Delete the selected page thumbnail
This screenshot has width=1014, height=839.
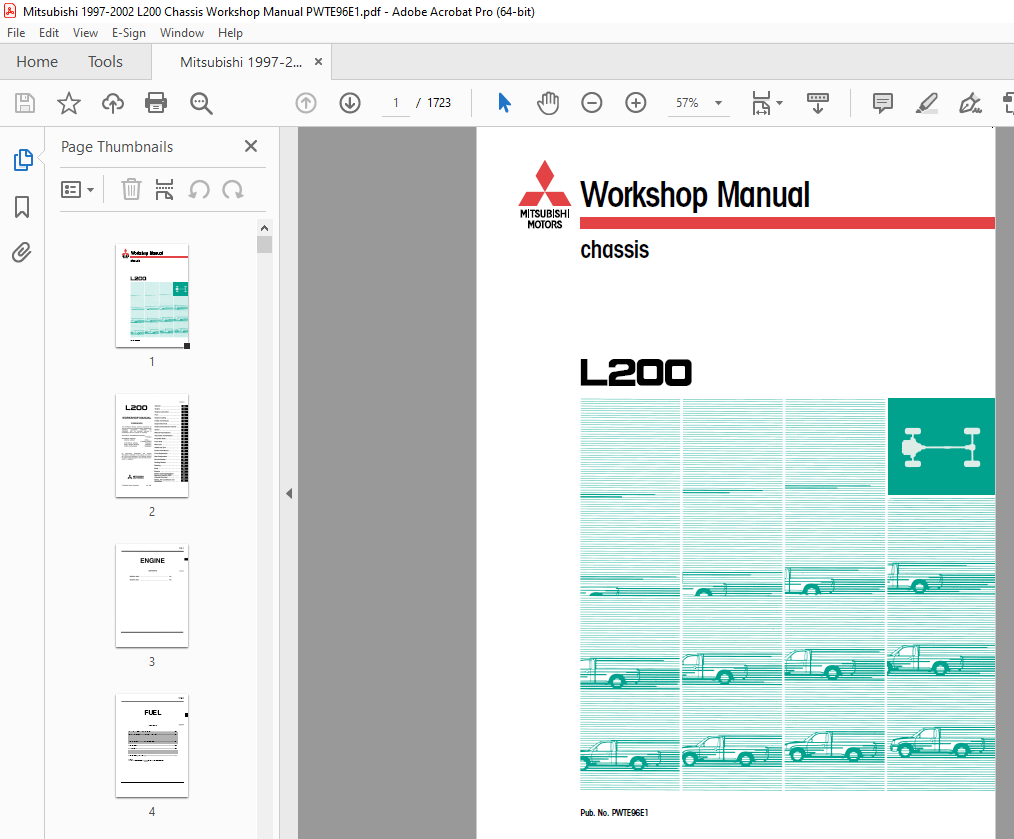pyautogui.click(x=131, y=190)
